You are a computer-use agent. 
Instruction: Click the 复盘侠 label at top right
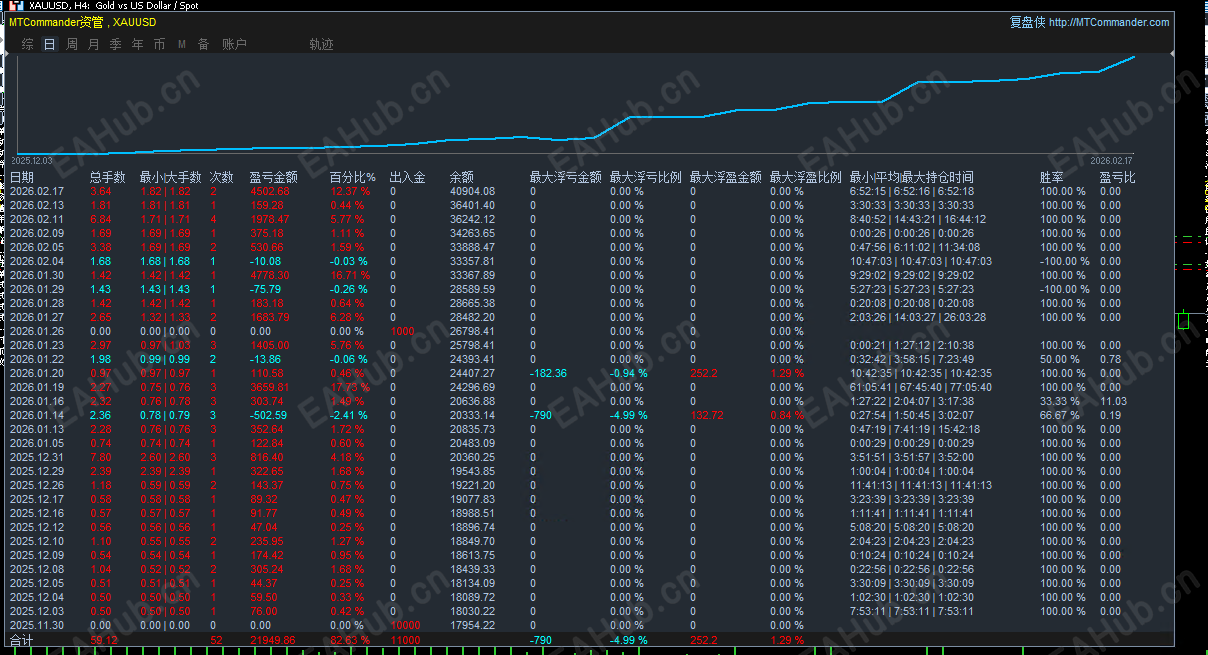[1027, 22]
